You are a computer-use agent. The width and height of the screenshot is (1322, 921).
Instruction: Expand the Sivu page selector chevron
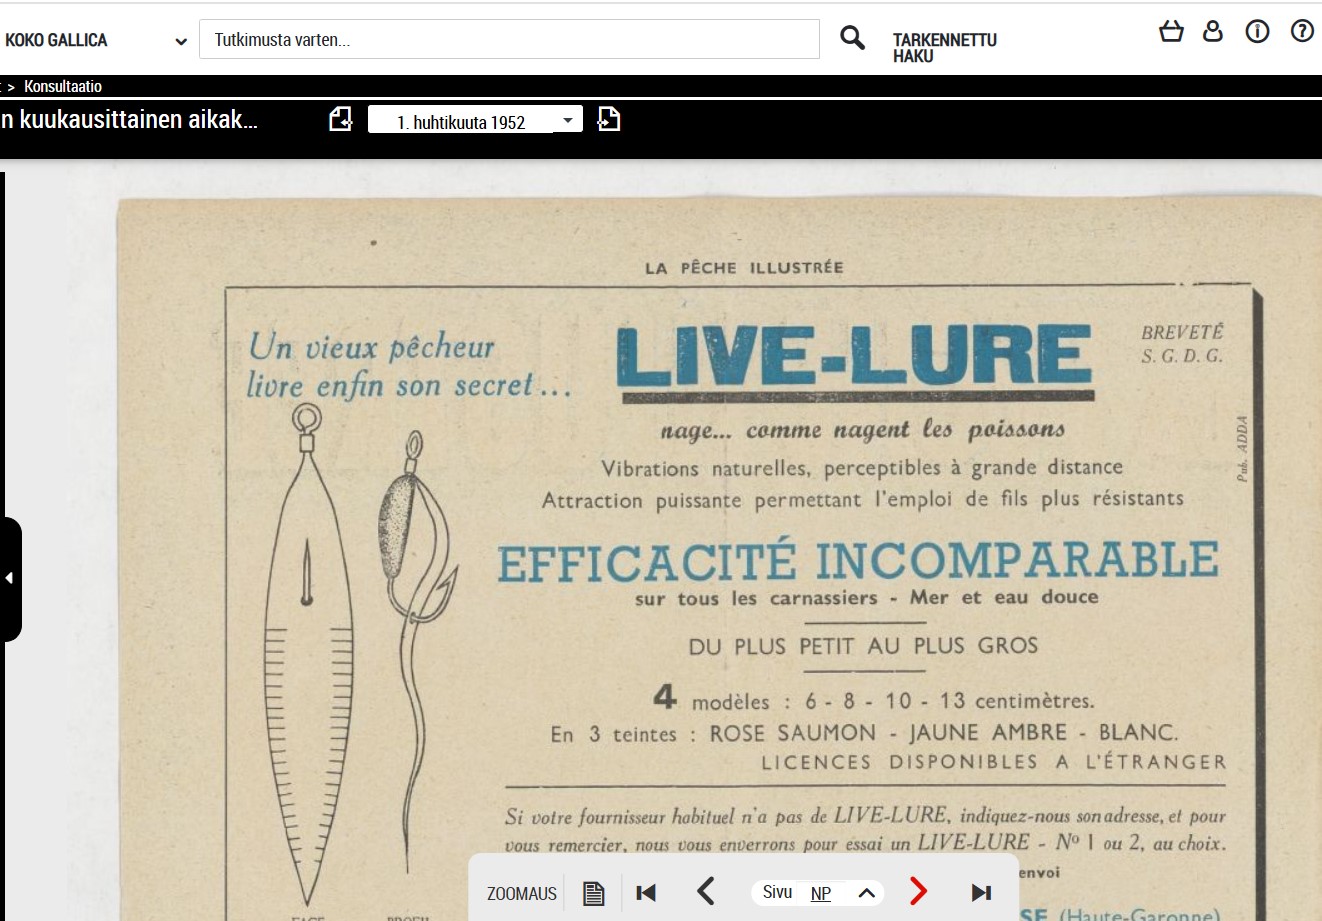(867, 893)
